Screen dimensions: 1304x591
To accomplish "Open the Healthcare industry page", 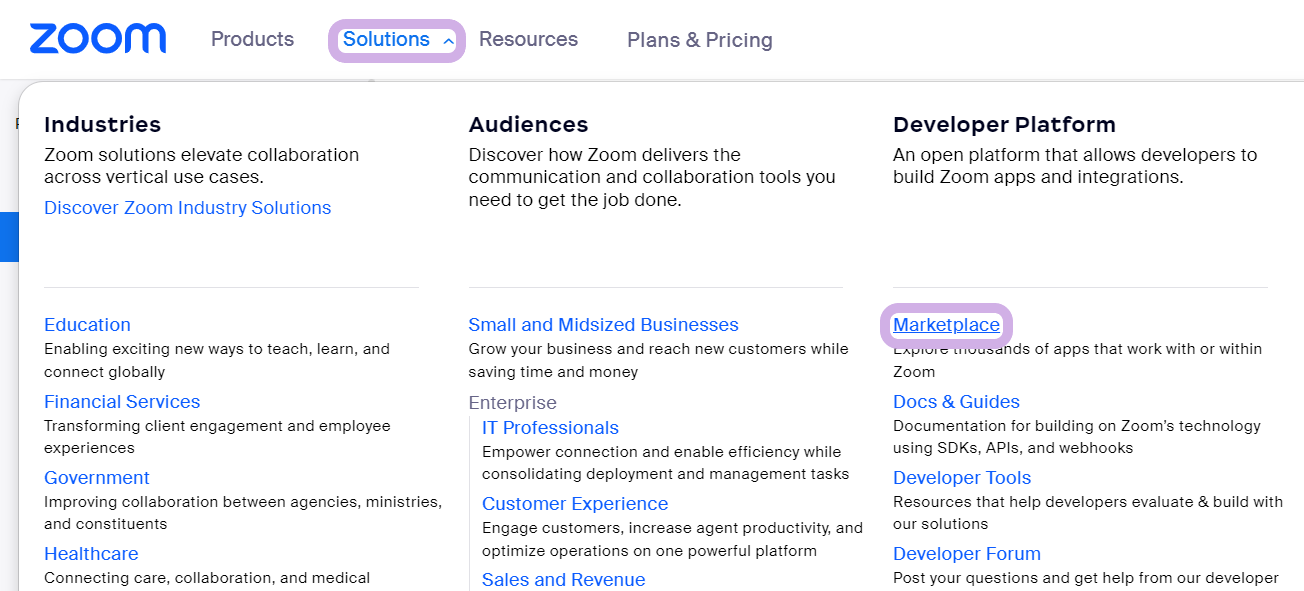I will pyautogui.click(x=91, y=554).
